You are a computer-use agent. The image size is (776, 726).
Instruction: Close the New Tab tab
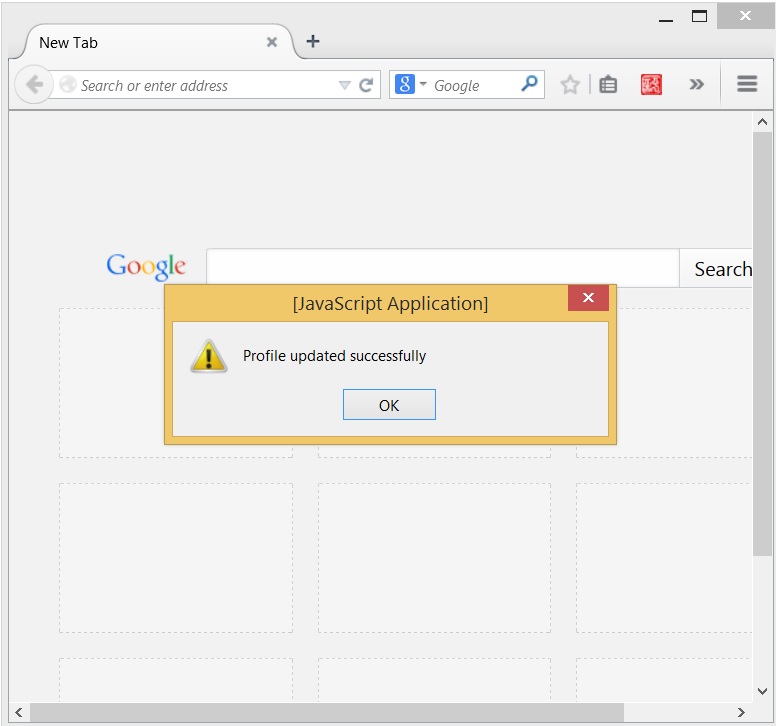(272, 42)
